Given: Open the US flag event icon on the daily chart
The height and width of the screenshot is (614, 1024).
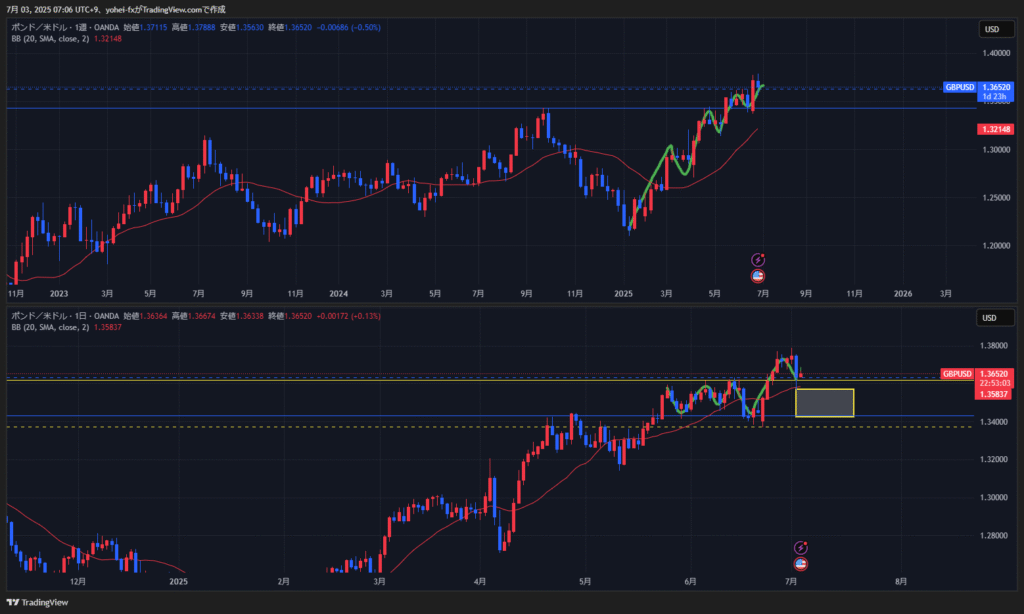Looking at the screenshot, I should point(801,564).
